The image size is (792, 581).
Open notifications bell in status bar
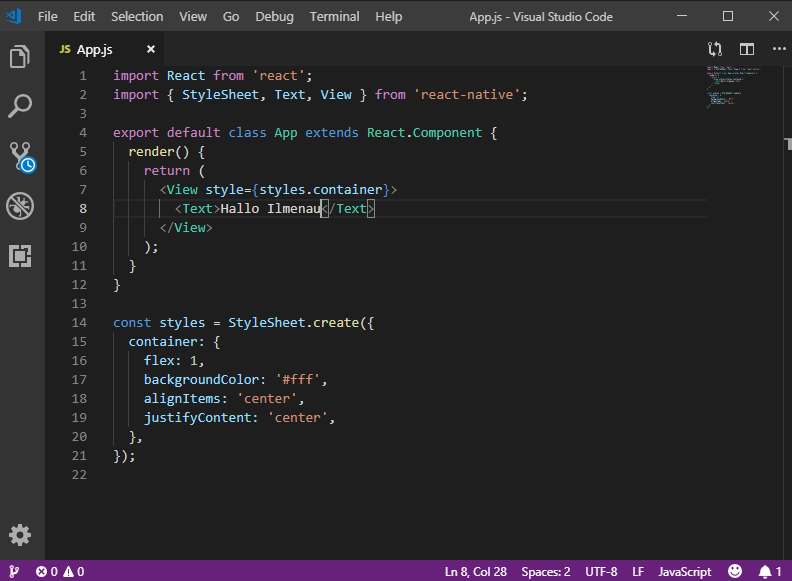(x=769, y=572)
